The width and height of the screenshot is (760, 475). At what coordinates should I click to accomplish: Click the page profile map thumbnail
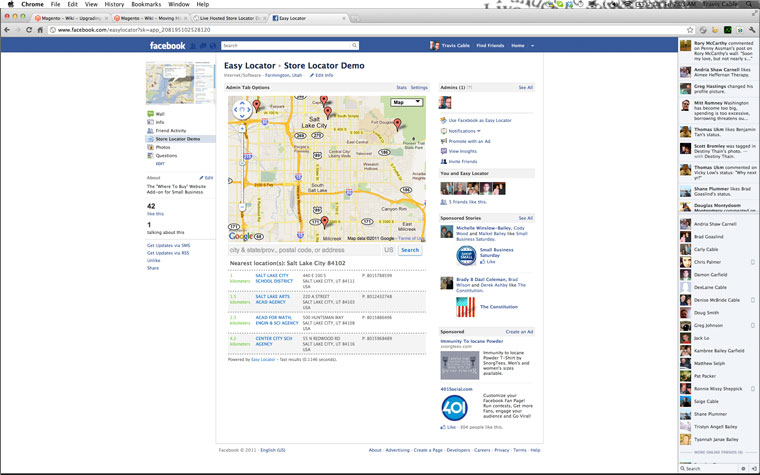(x=180, y=83)
